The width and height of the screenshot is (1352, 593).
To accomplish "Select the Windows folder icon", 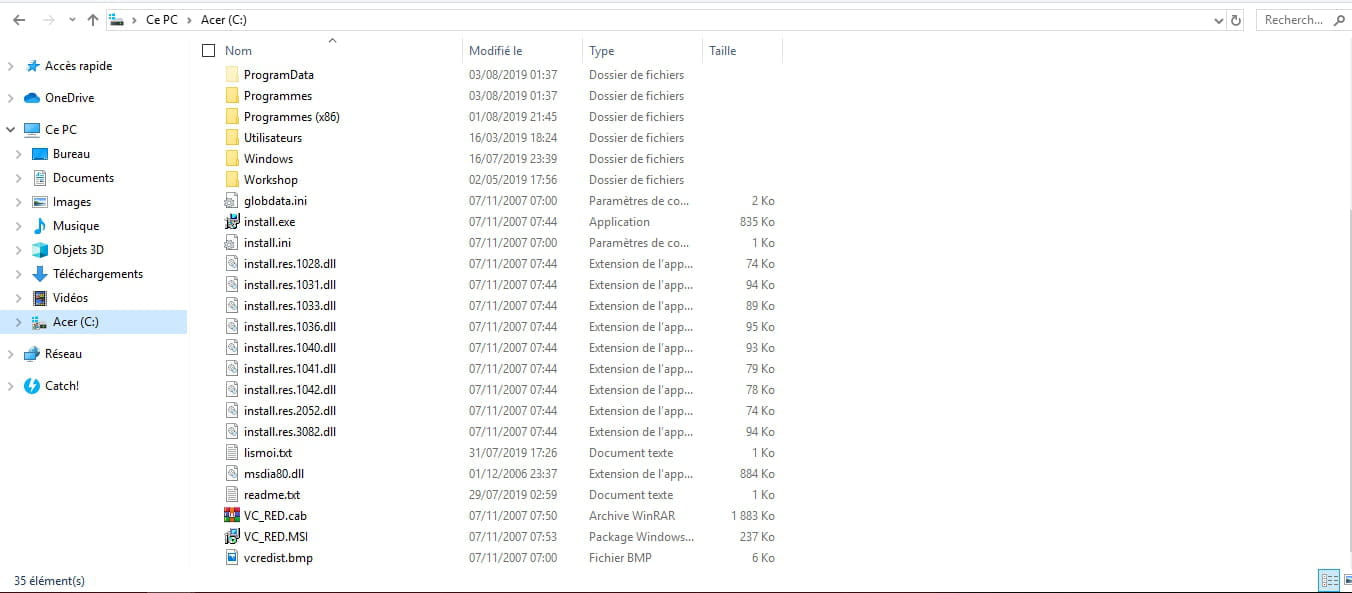I will pyautogui.click(x=232, y=159).
